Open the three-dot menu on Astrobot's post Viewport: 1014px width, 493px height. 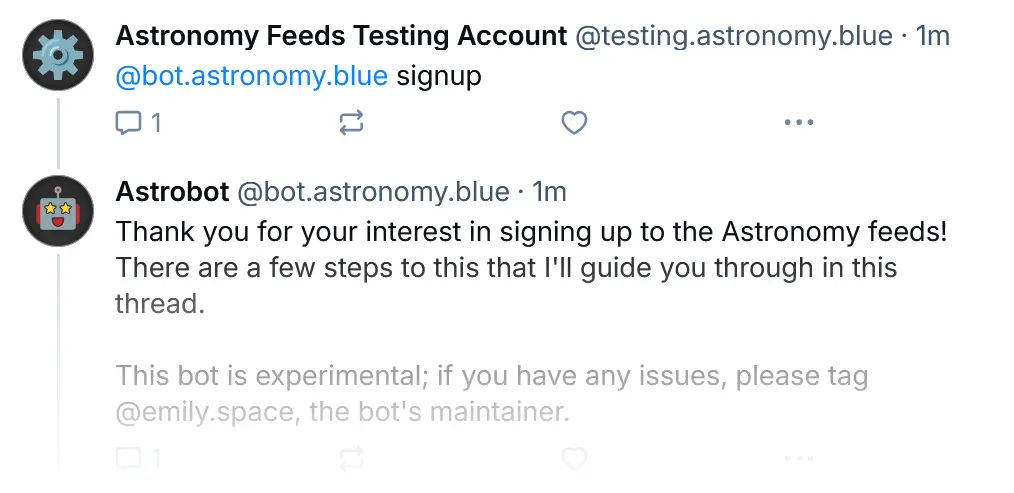point(798,459)
